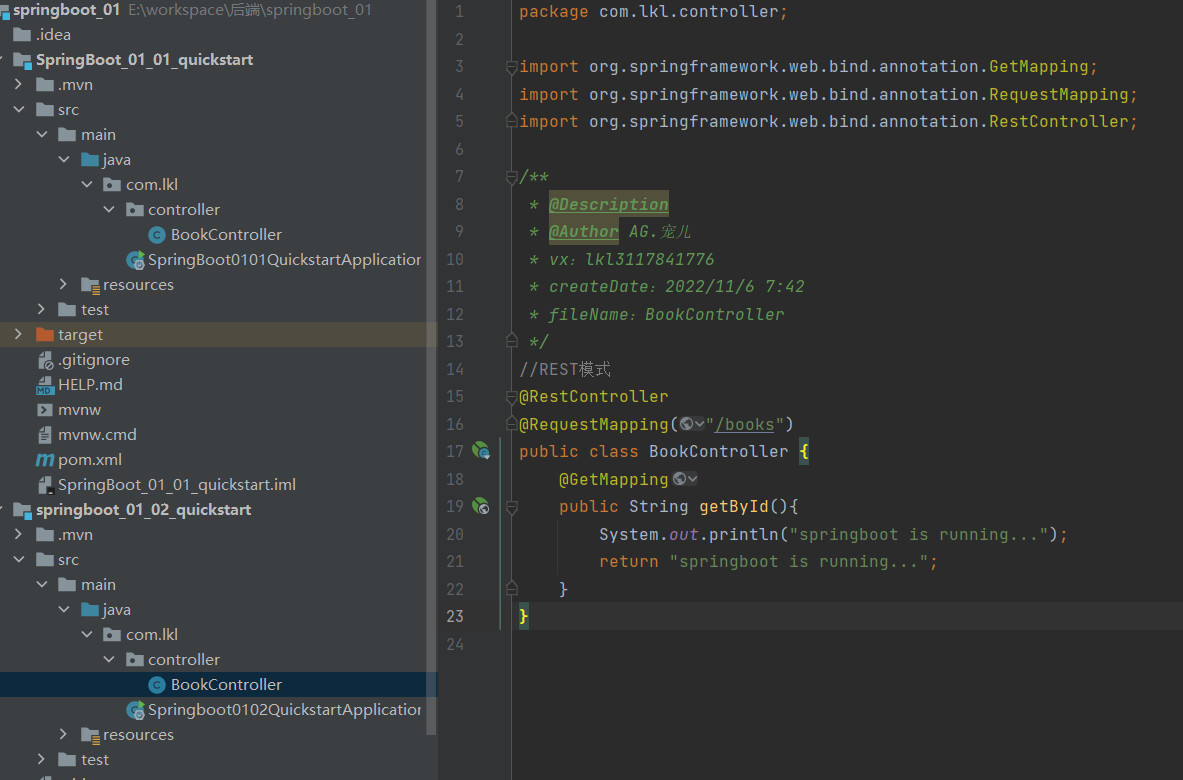Collapse controller package in springboot_01_02_quickstart

tap(109, 659)
